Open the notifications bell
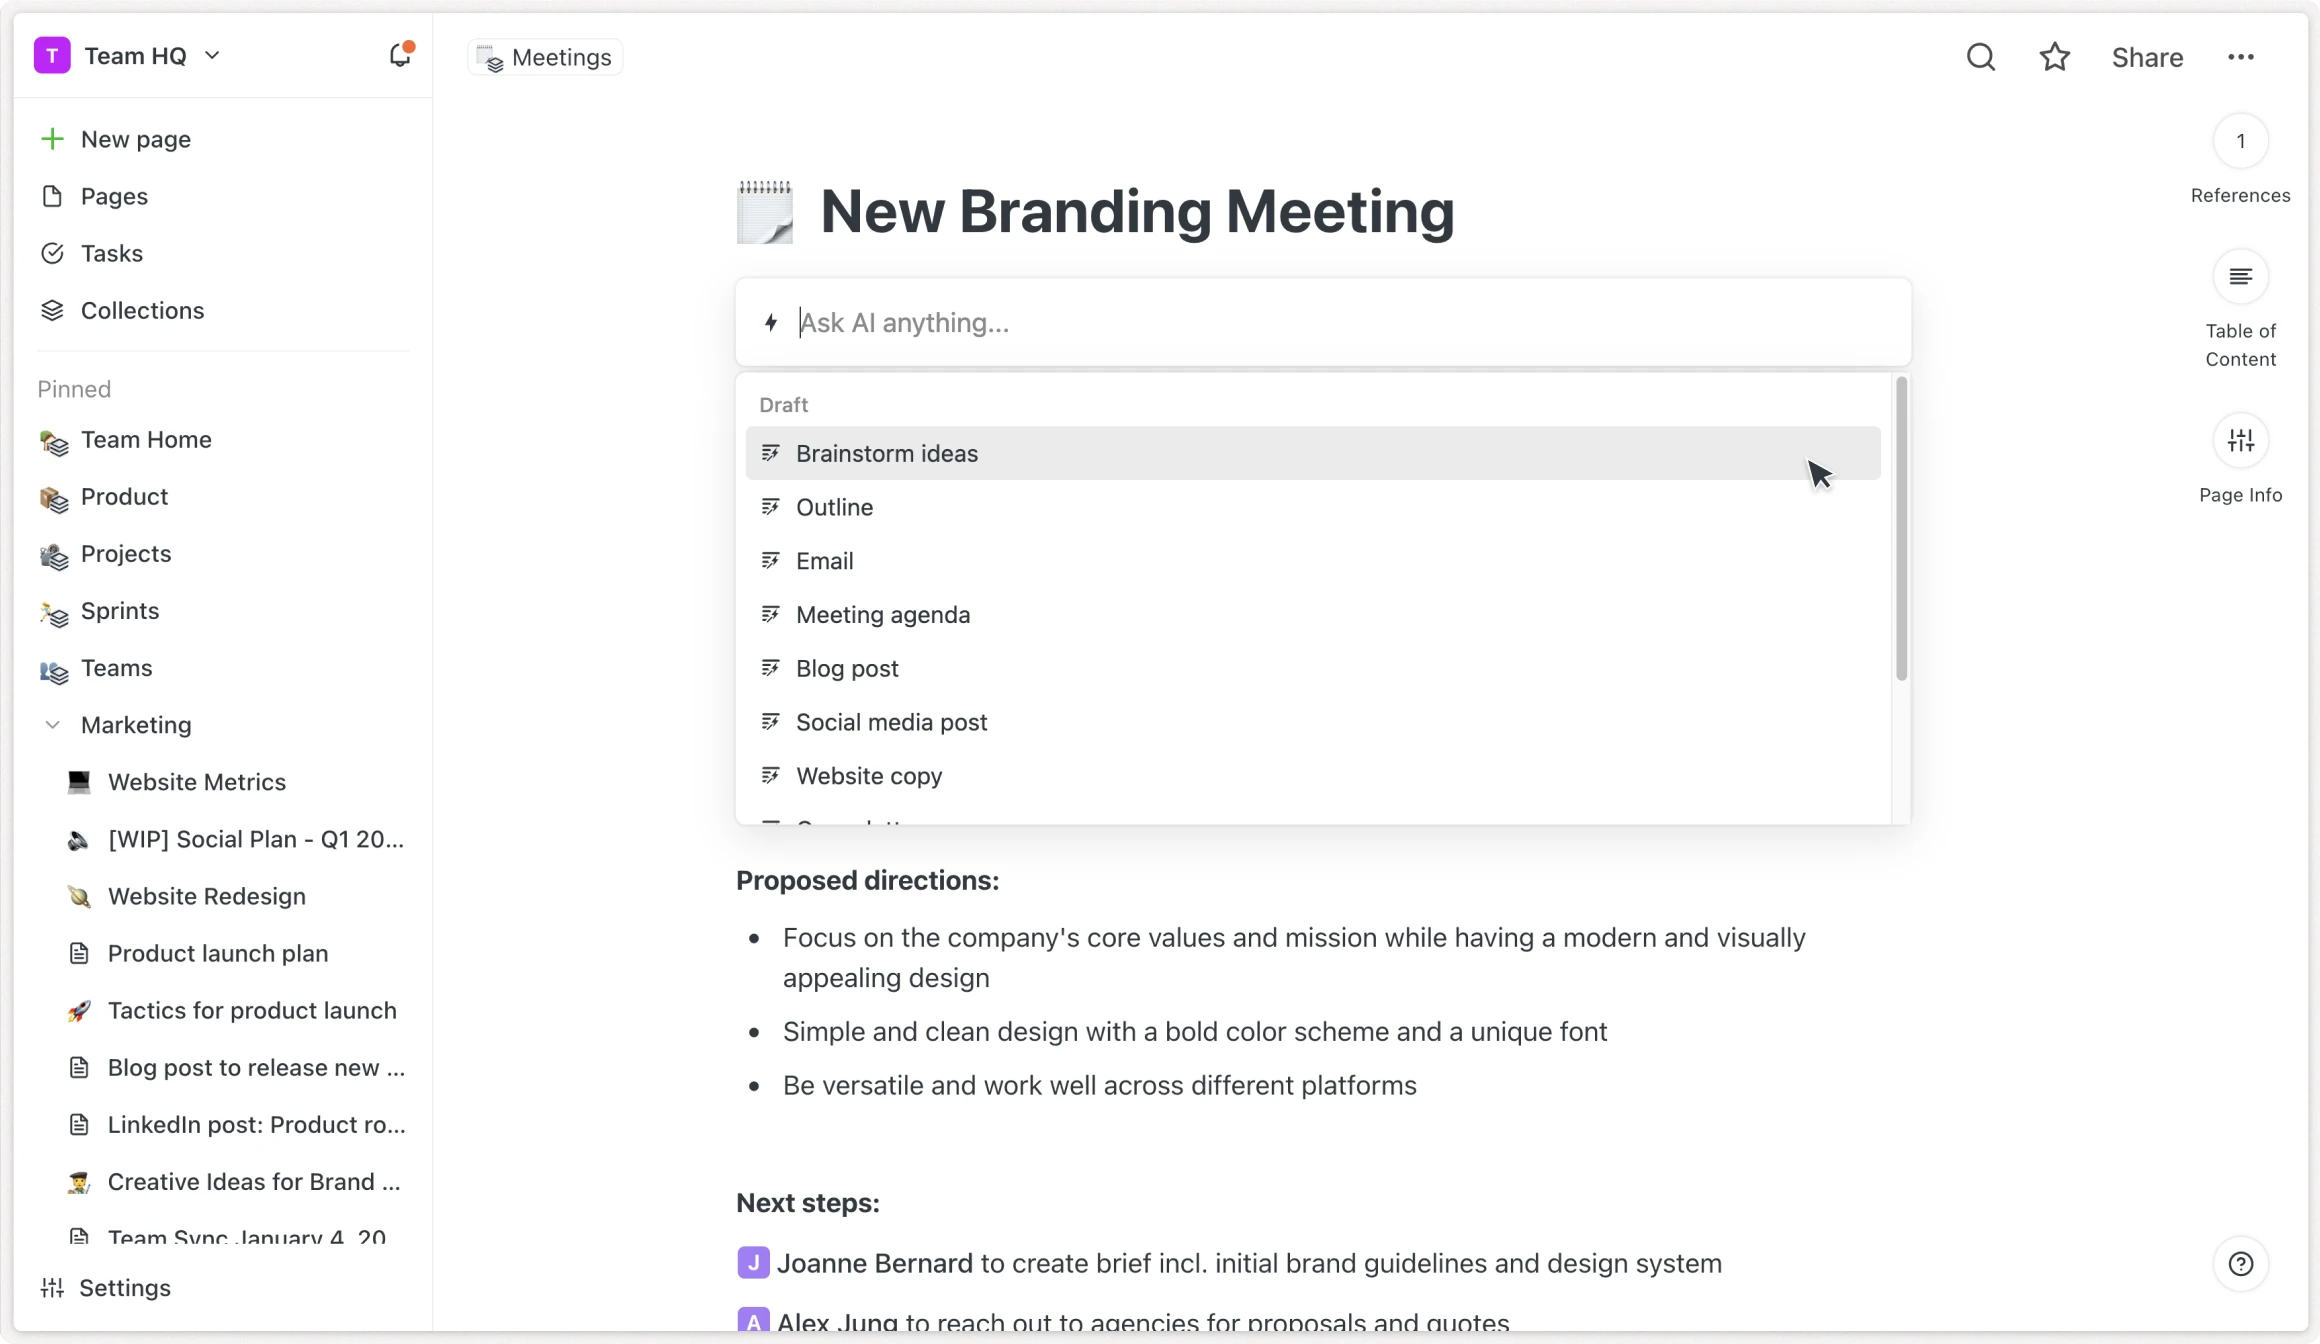The width and height of the screenshot is (2320, 1344). tap(400, 55)
